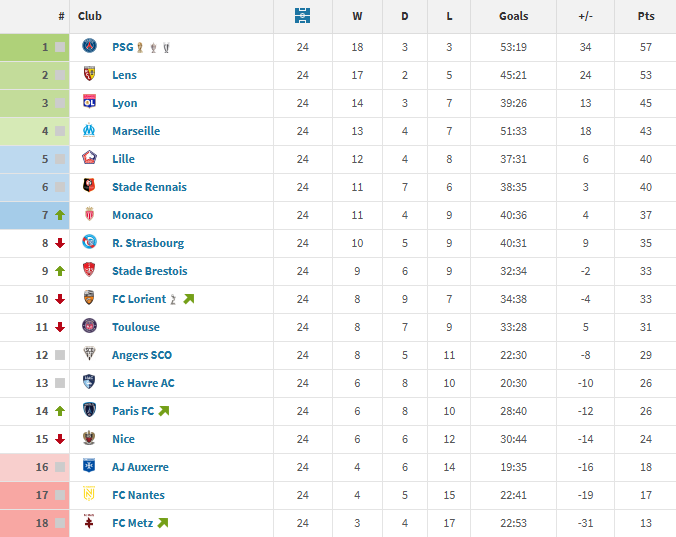Sort table by Goals column header
This screenshot has width=676, height=537.
click(x=513, y=16)
